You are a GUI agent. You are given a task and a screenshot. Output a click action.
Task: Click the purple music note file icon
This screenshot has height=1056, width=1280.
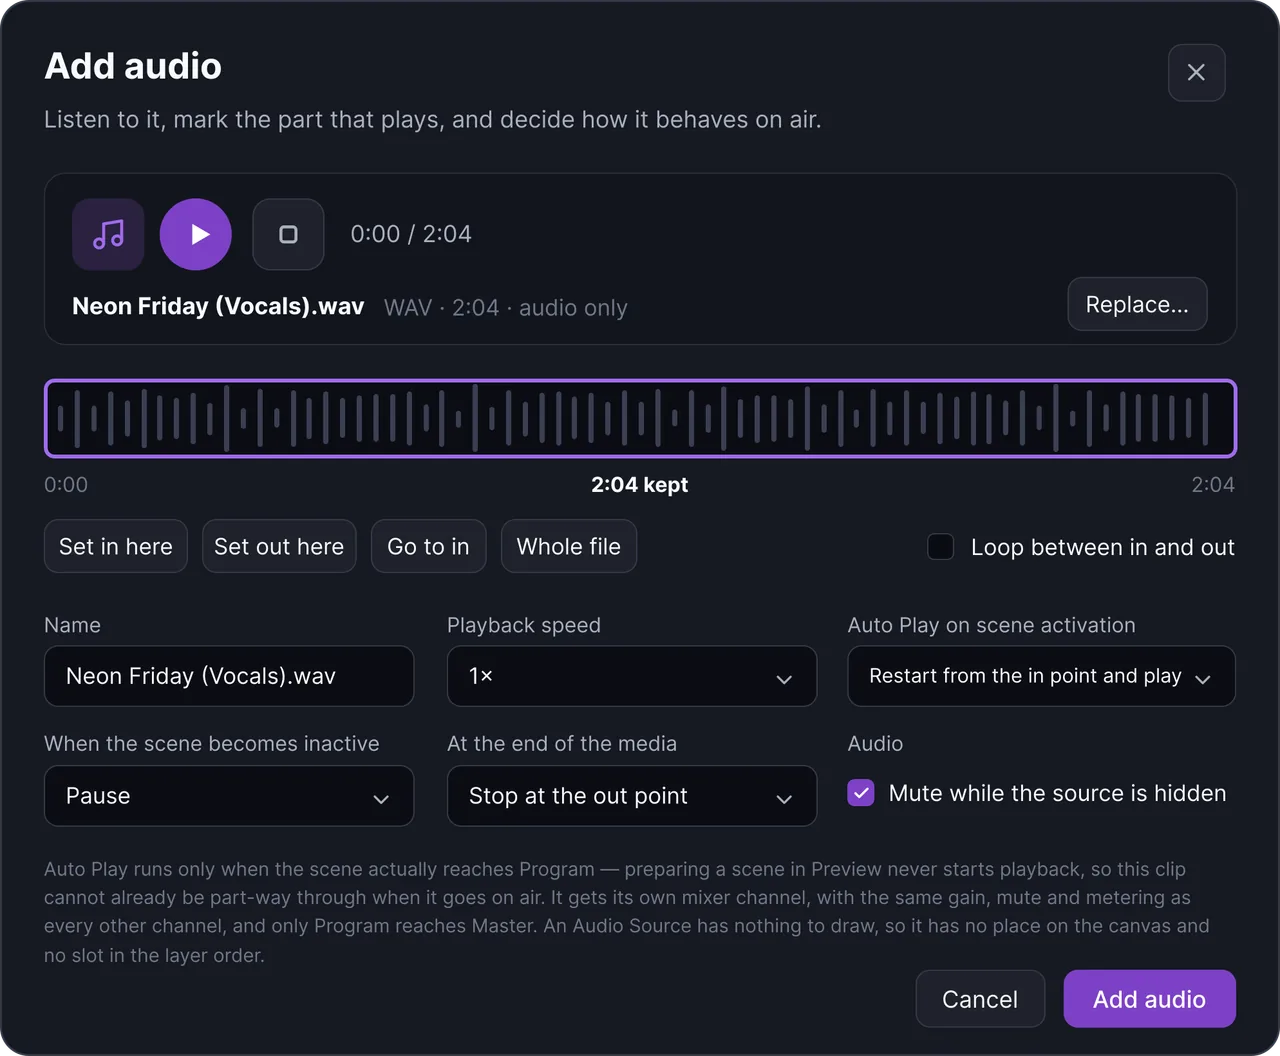(x=108, y=234)
